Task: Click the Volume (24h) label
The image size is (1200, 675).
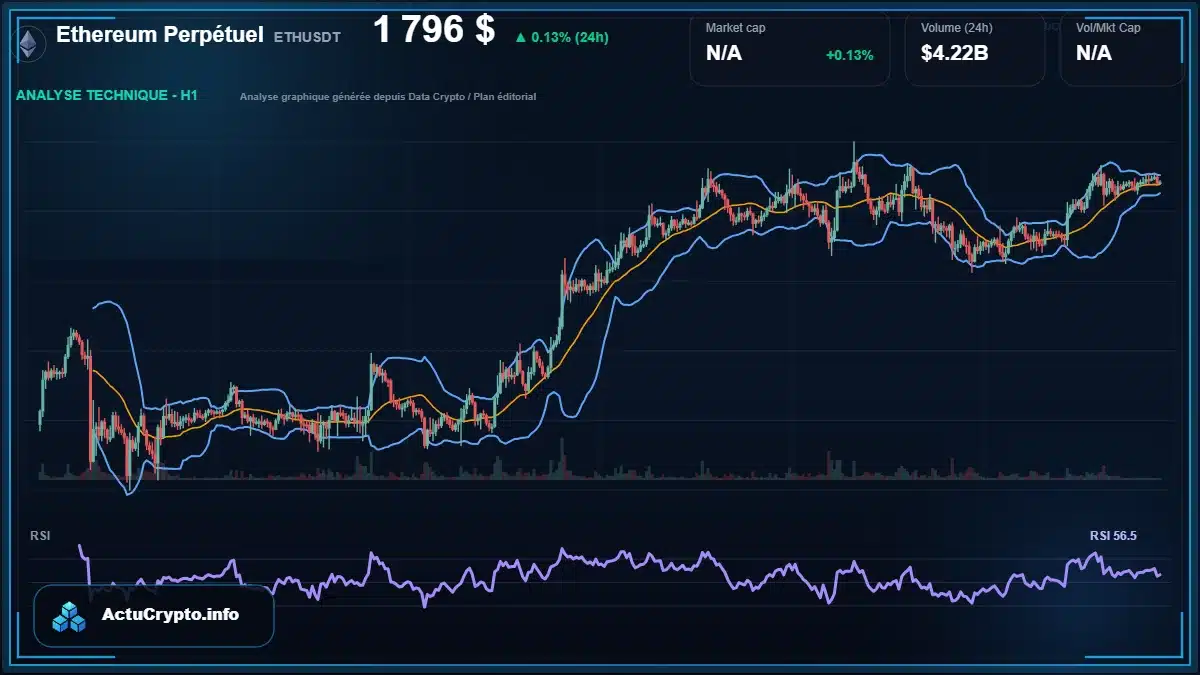Action: click(958, 28)
